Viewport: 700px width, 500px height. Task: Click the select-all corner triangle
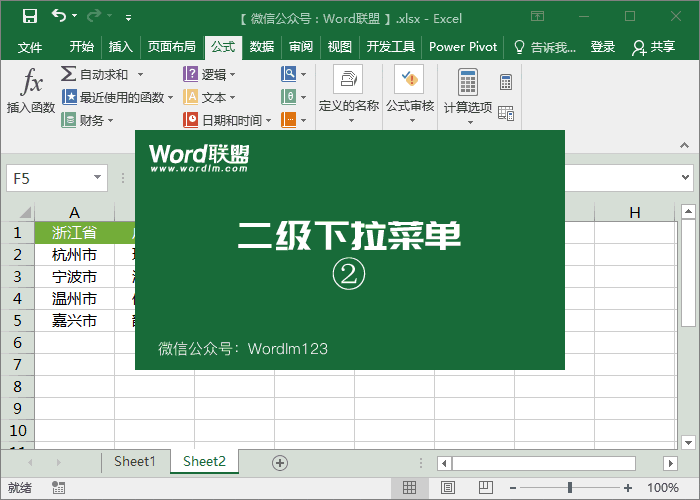tap(25, 212)
